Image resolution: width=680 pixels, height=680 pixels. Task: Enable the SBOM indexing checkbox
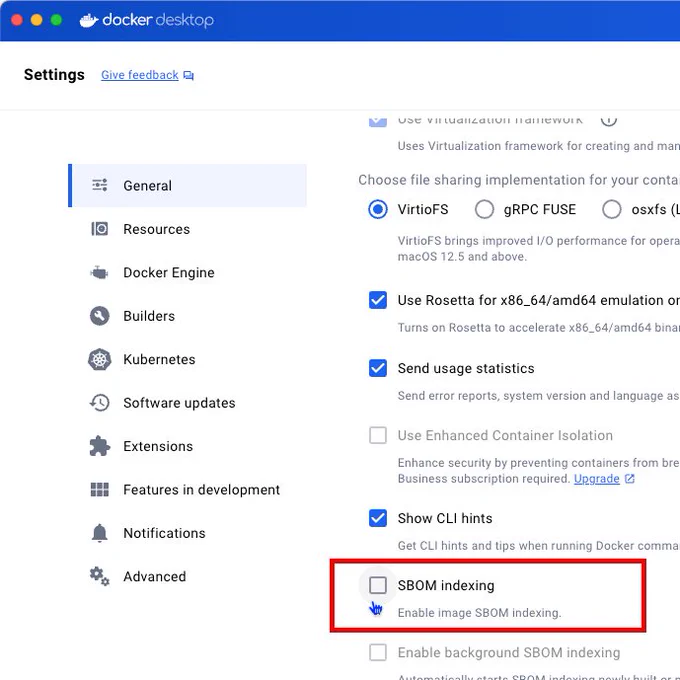click(378, 585)
